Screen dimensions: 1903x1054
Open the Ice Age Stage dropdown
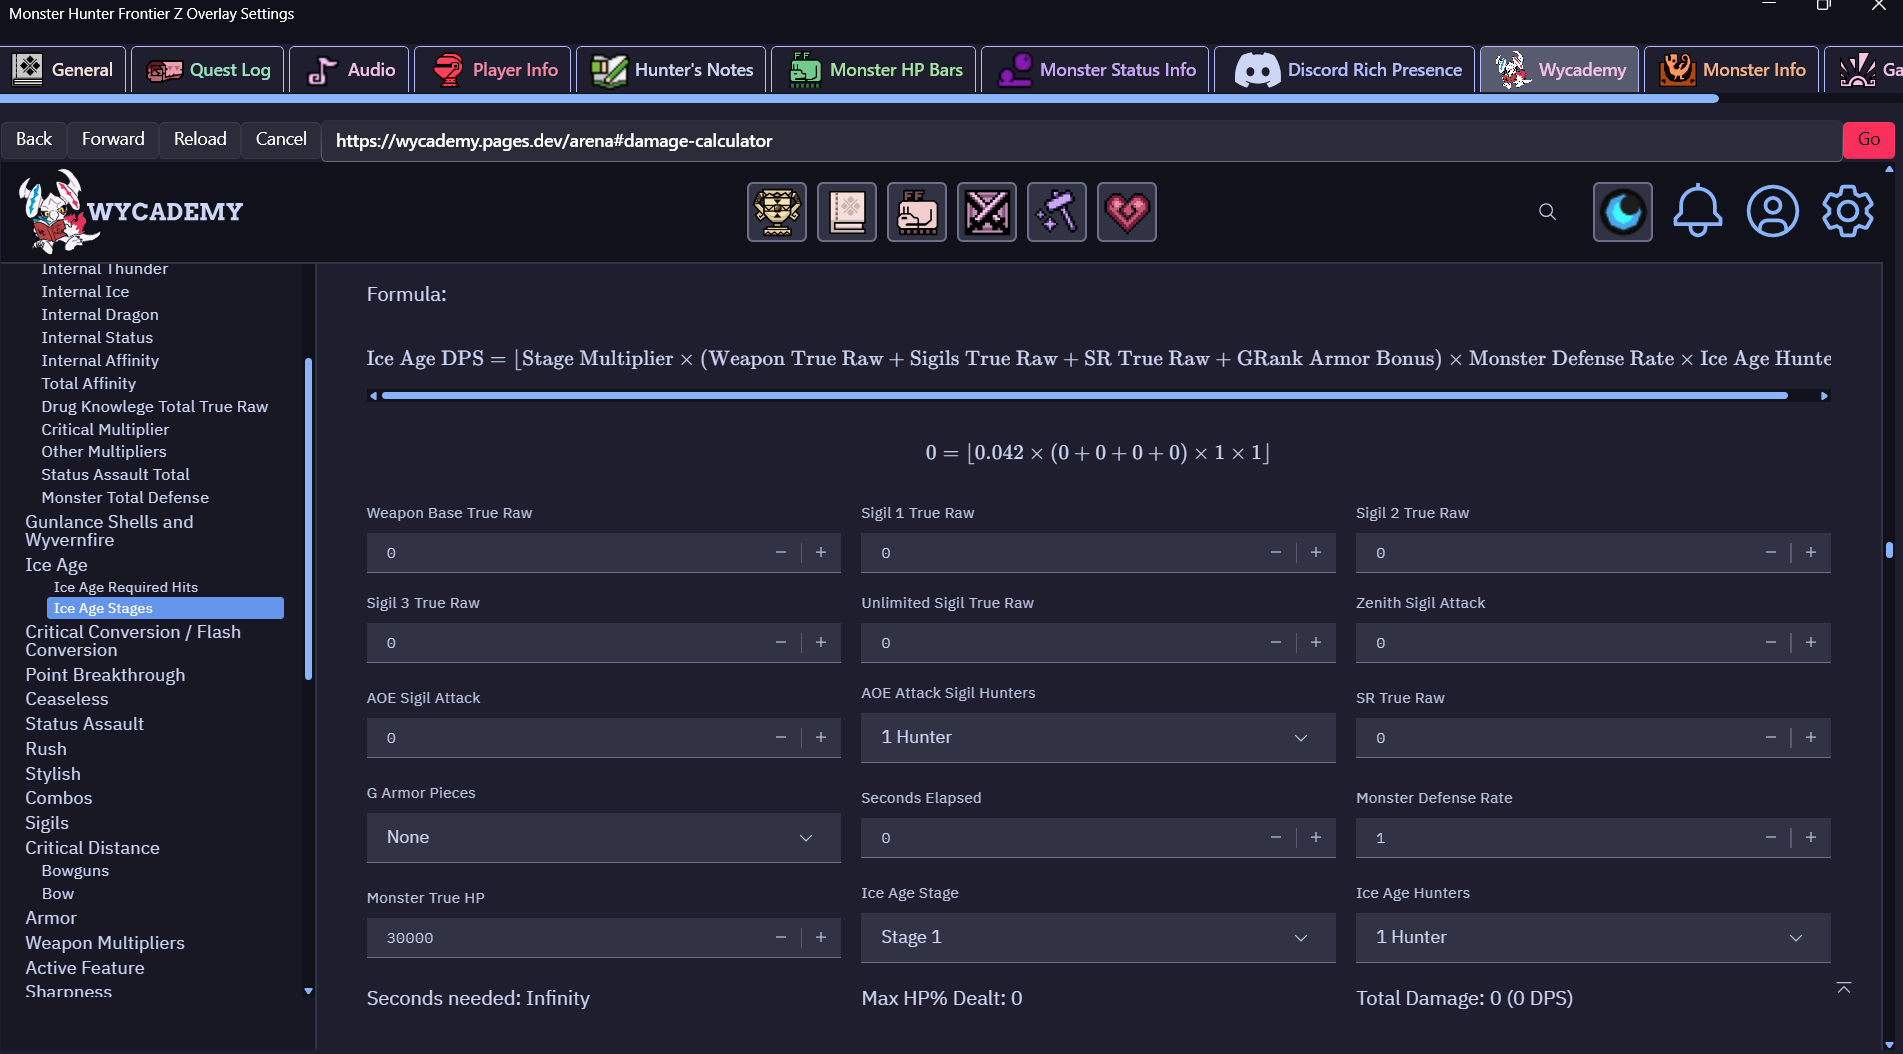pos(1098,937)
